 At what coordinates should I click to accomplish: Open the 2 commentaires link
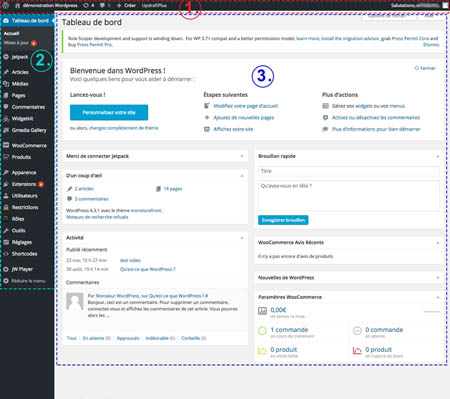coord(92,199)
